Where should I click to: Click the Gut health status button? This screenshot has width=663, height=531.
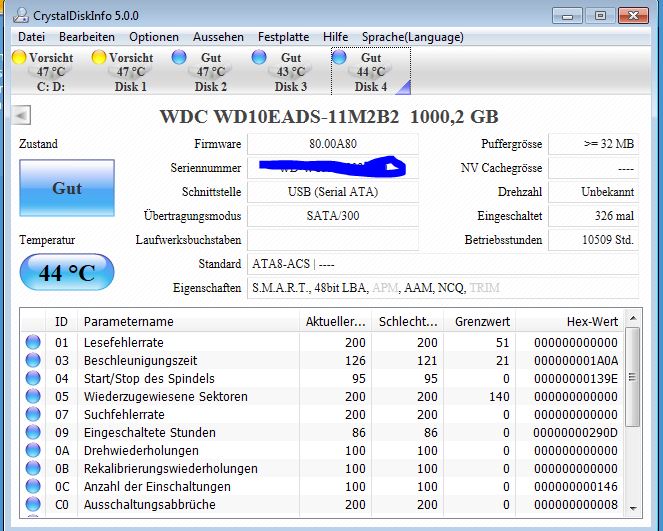[67, 188]
